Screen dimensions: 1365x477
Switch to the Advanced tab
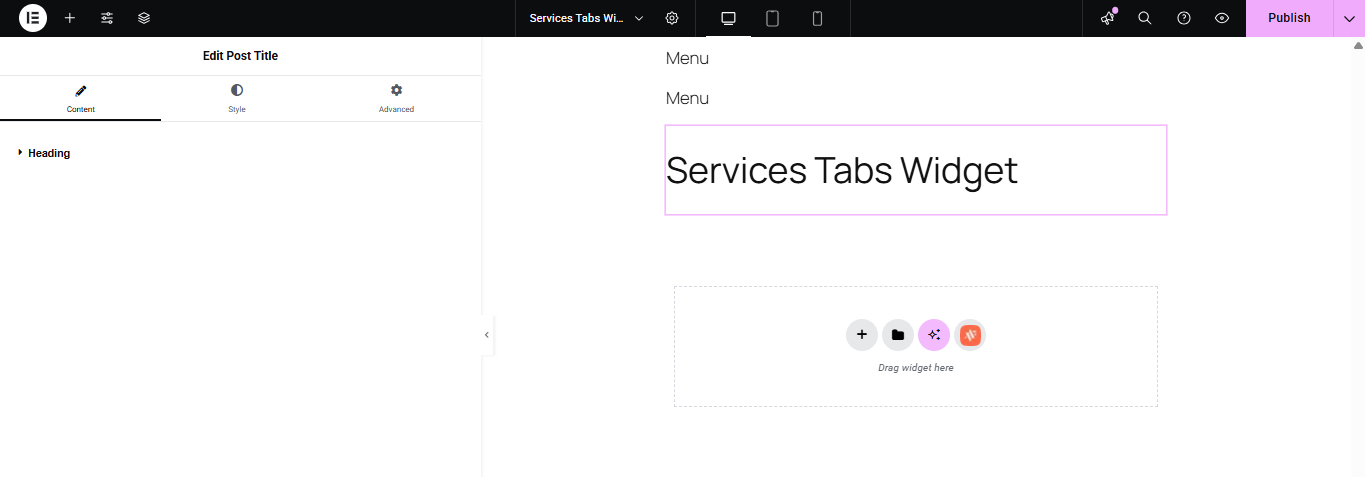point(396,98)
